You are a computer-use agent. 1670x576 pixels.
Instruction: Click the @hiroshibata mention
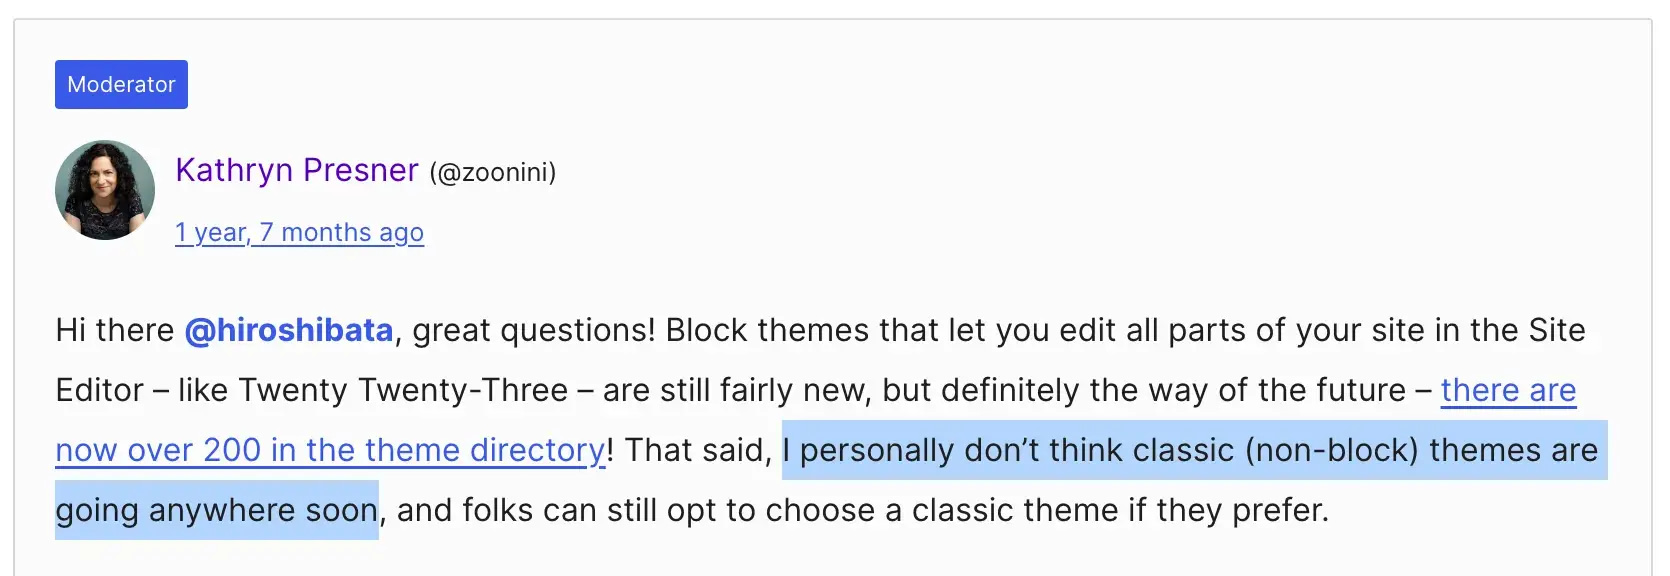point(289,330)
